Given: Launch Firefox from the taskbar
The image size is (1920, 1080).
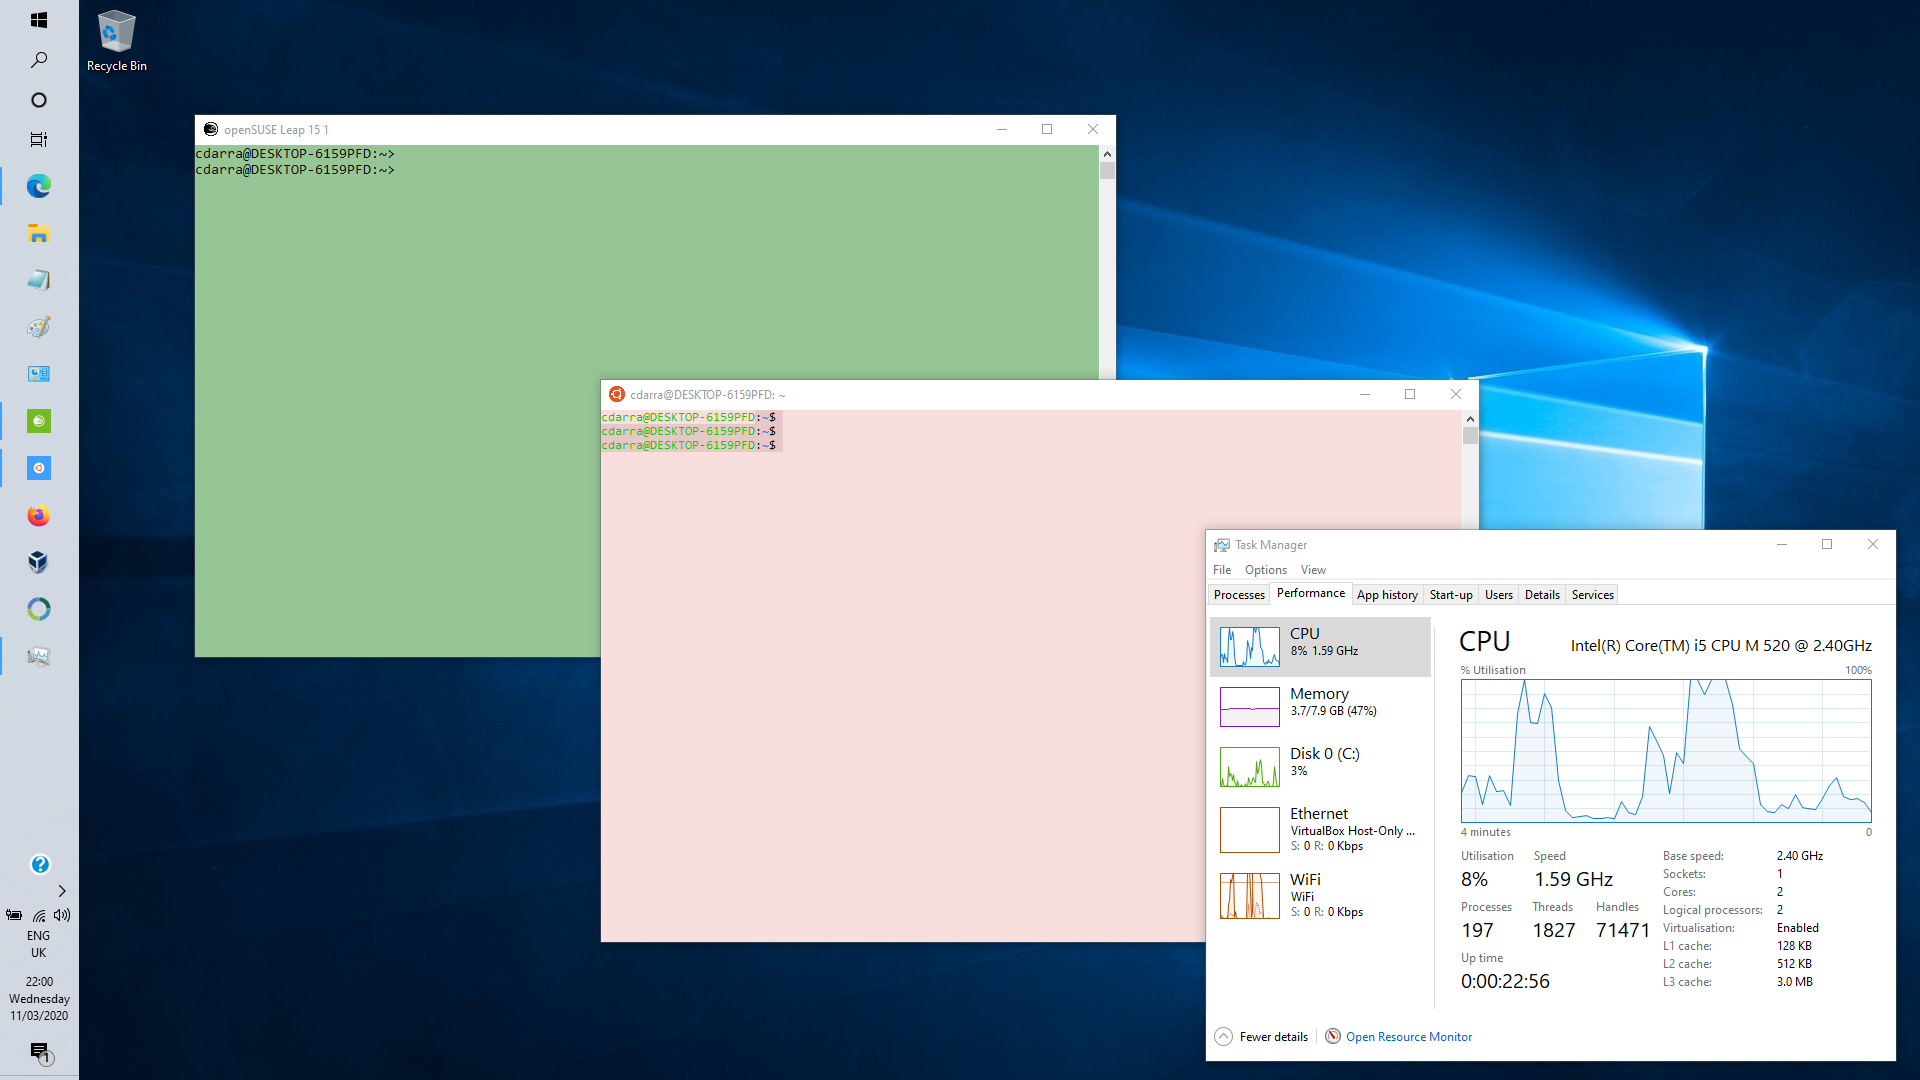Looking at the screenshot, I should click(38, 515).
